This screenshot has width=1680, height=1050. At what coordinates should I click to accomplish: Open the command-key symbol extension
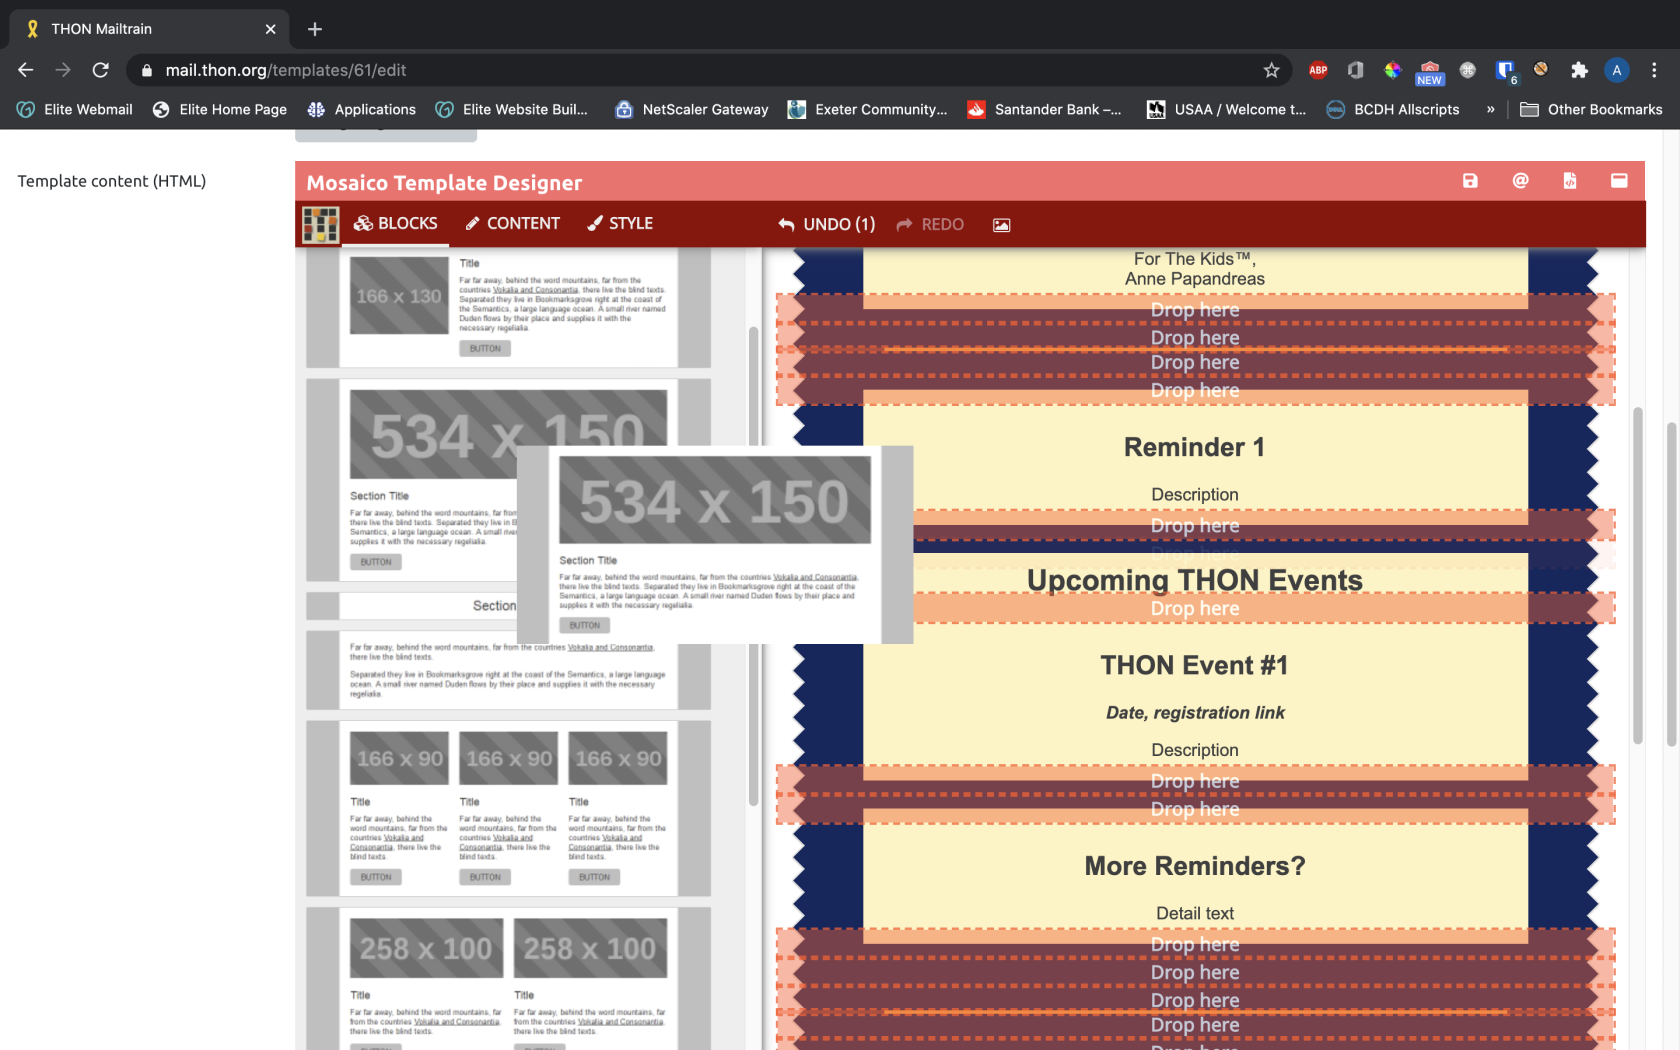point(1467,70)
